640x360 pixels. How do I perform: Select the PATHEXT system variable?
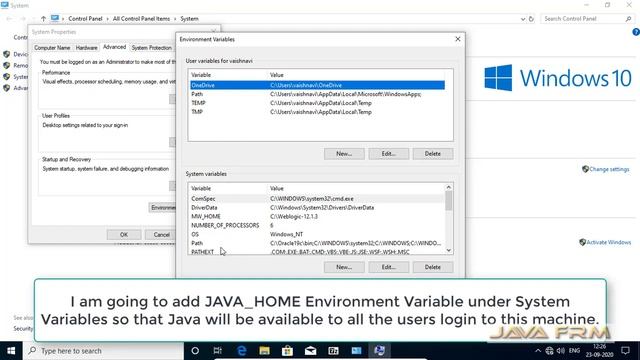(x=317, y=252)
